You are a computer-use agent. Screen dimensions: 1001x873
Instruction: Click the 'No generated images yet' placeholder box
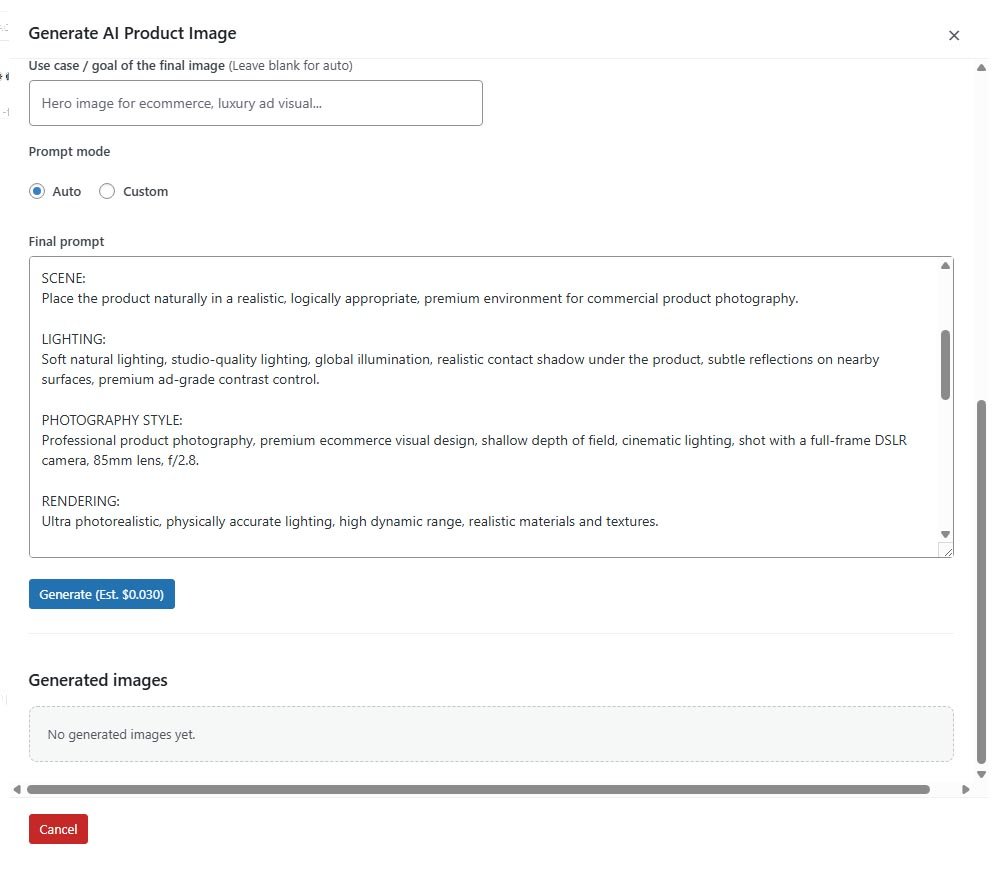pos(490,734)
